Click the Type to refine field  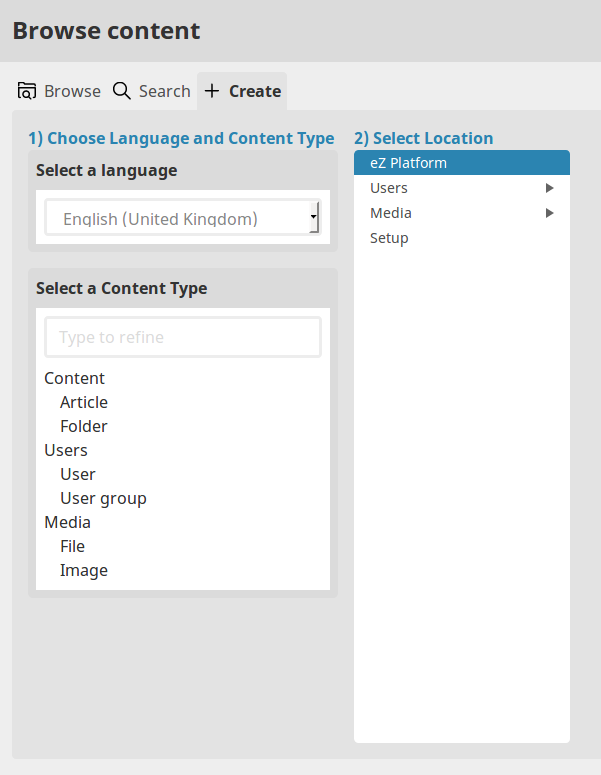tap(183, 337)
